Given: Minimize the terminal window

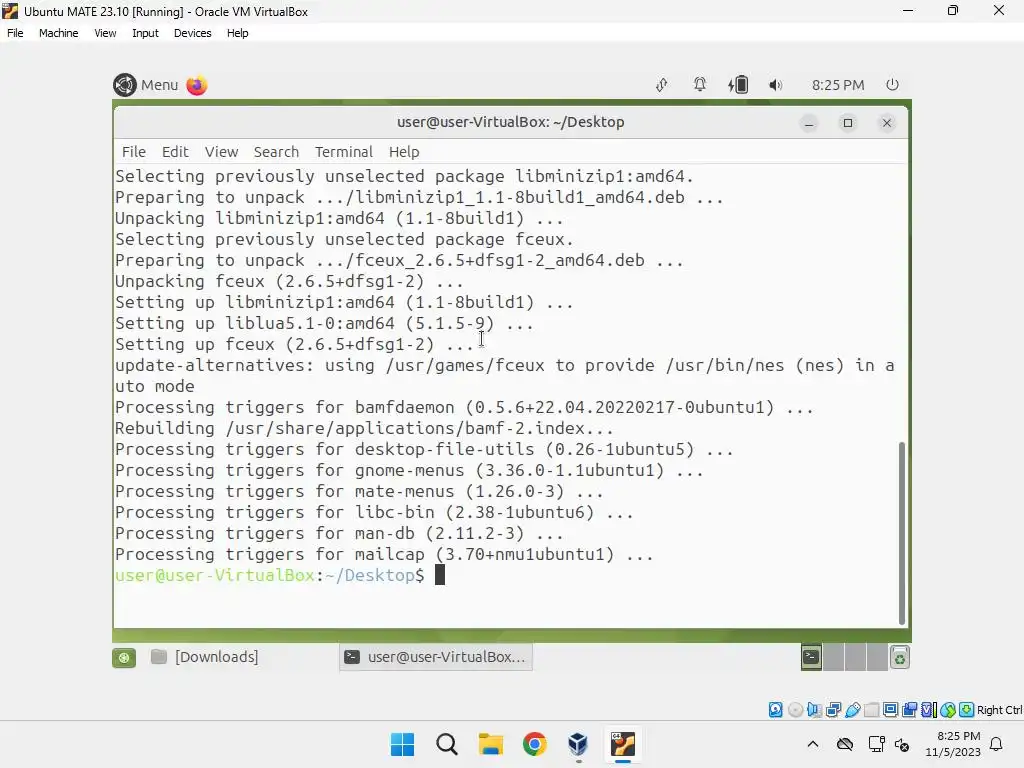Looking at the screenshot, I should pos(809,123).
